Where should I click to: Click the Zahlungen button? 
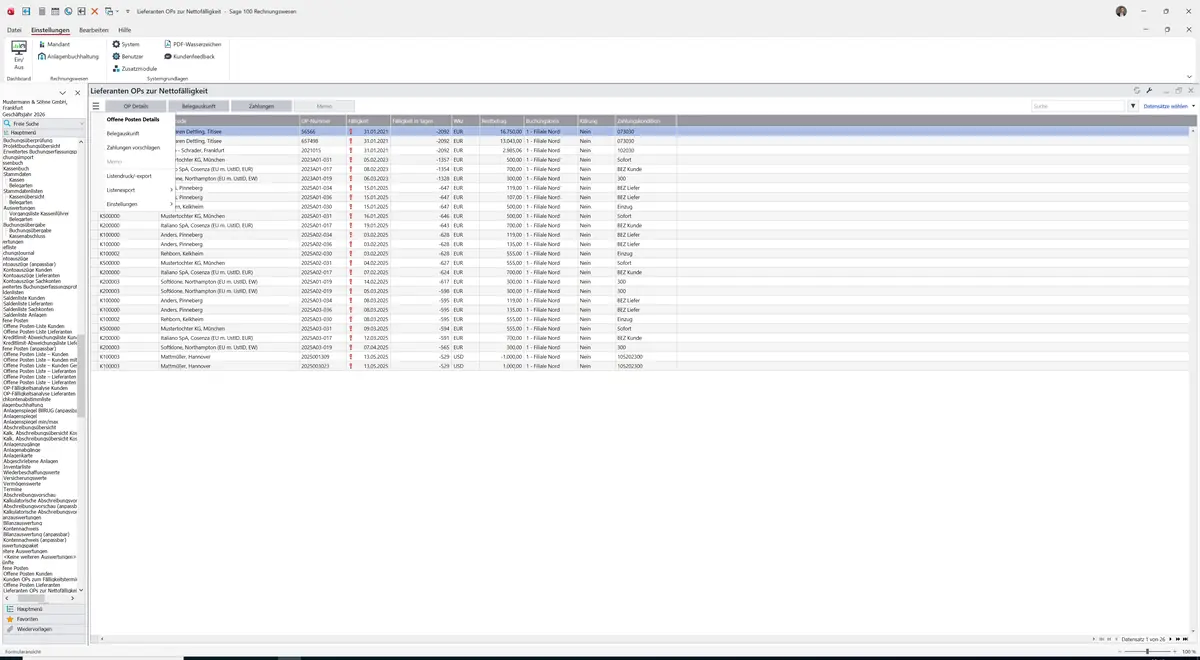(x=261, y=106)
